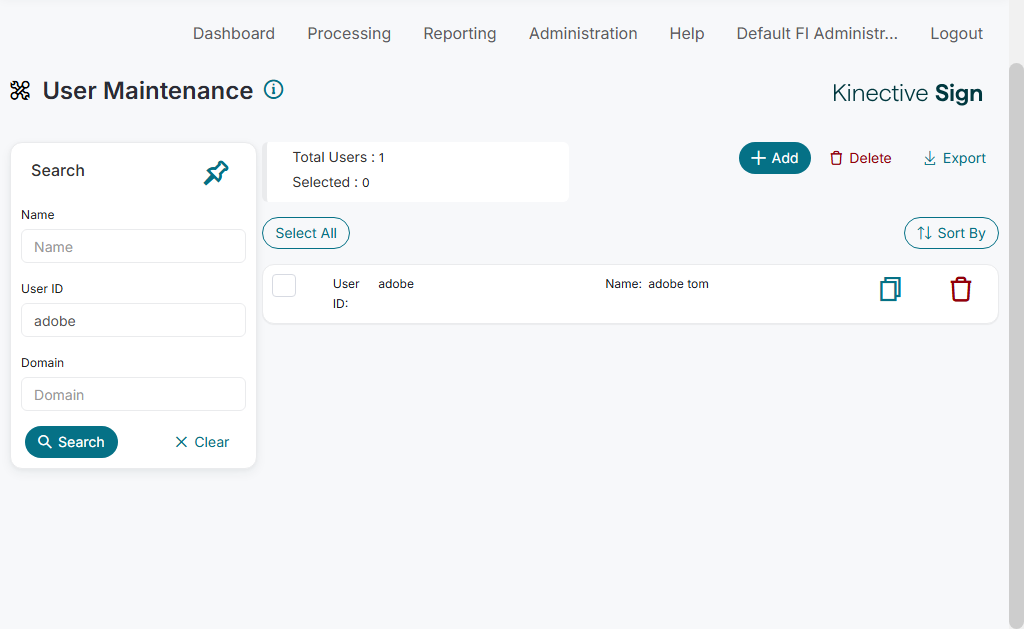This screenshot has height=629, width=1024.
Task: Open the Sort By options
Action: (951, 233)
